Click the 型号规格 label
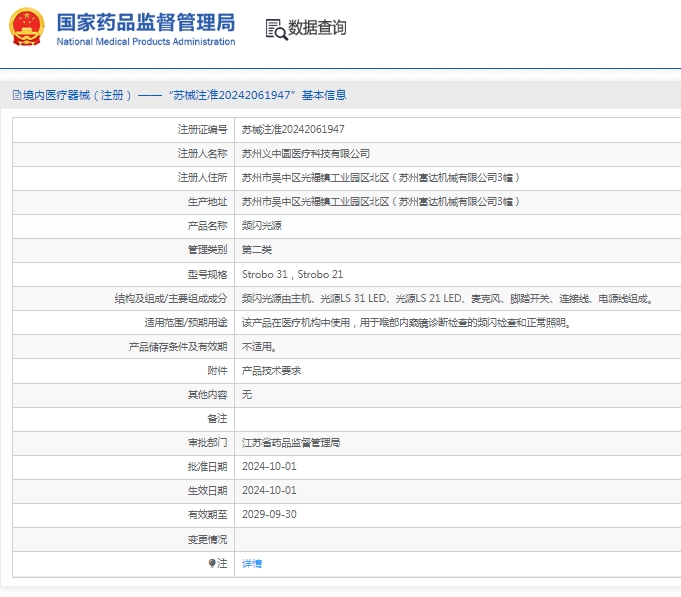The width and height of the screenshot is (681, 597). [x=208, y=274]
